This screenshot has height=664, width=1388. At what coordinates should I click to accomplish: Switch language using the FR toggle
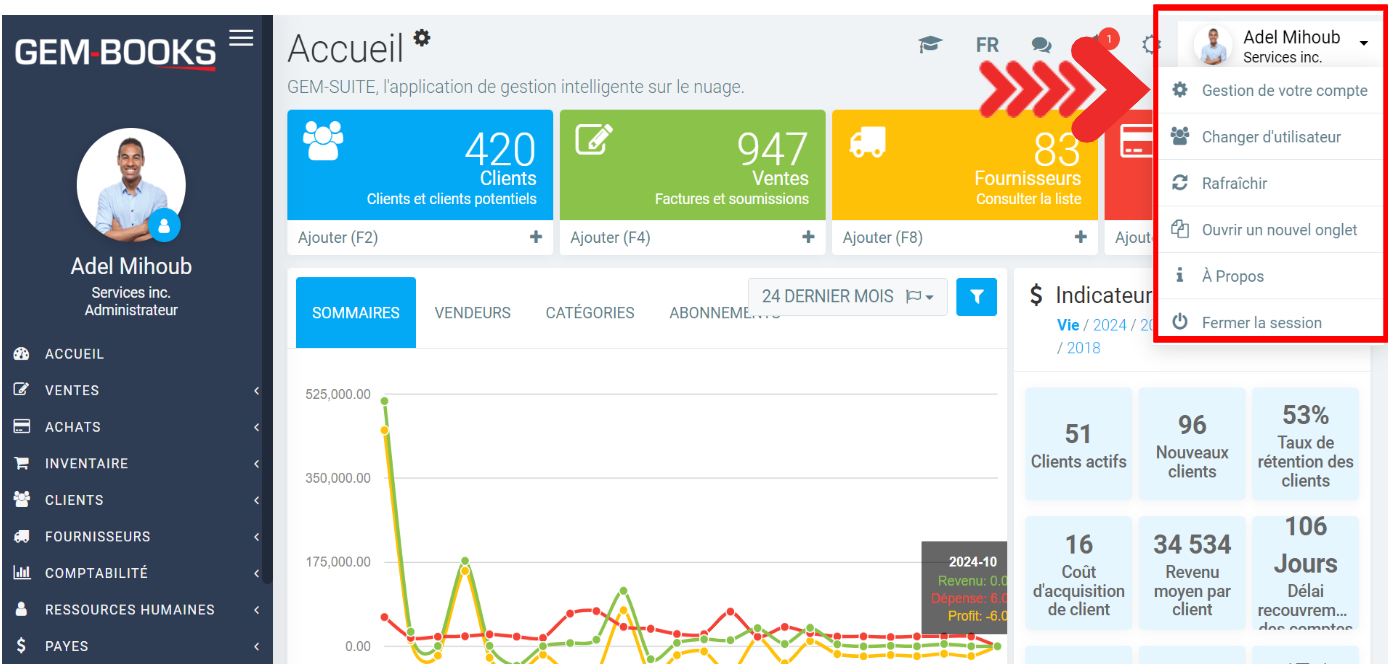pyautogui.click(x=987, y=45)
